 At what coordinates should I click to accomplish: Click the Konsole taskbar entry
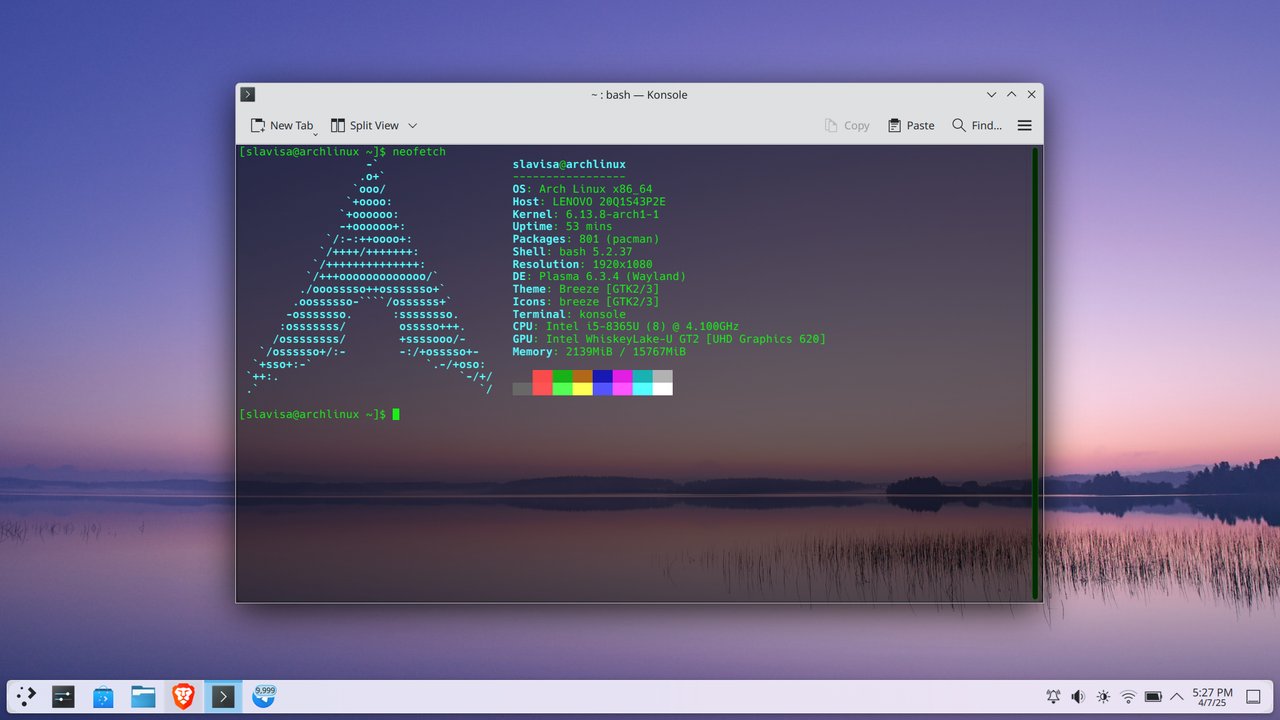click(223, 696)
